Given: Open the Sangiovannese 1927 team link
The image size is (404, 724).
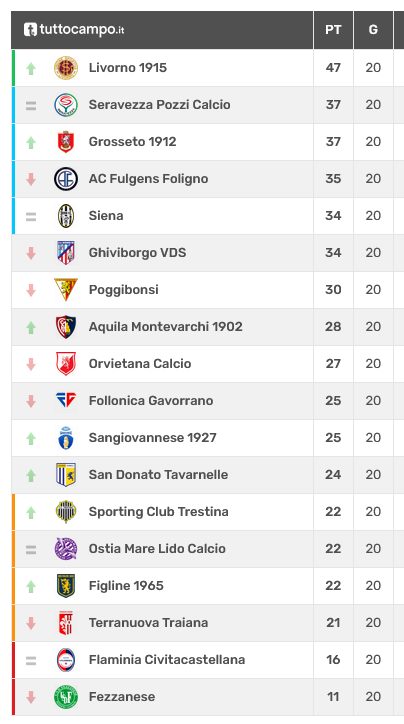Looking at the screenshot, I should 152,437.
